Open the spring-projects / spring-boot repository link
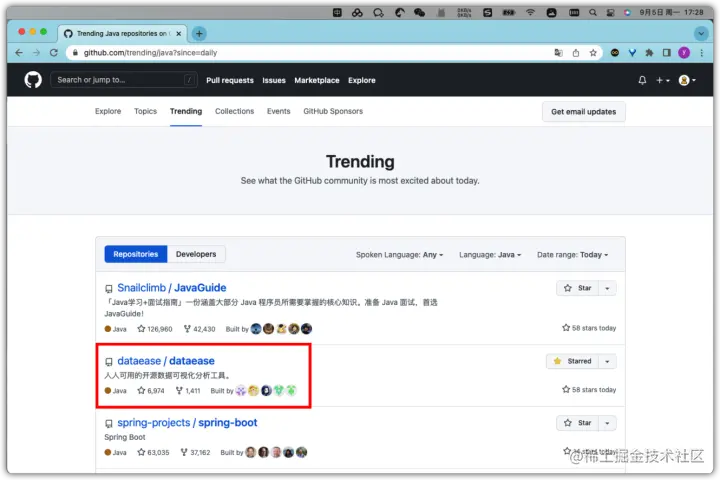The width and height of the screenshot is (720, 480). click(187, 422)
